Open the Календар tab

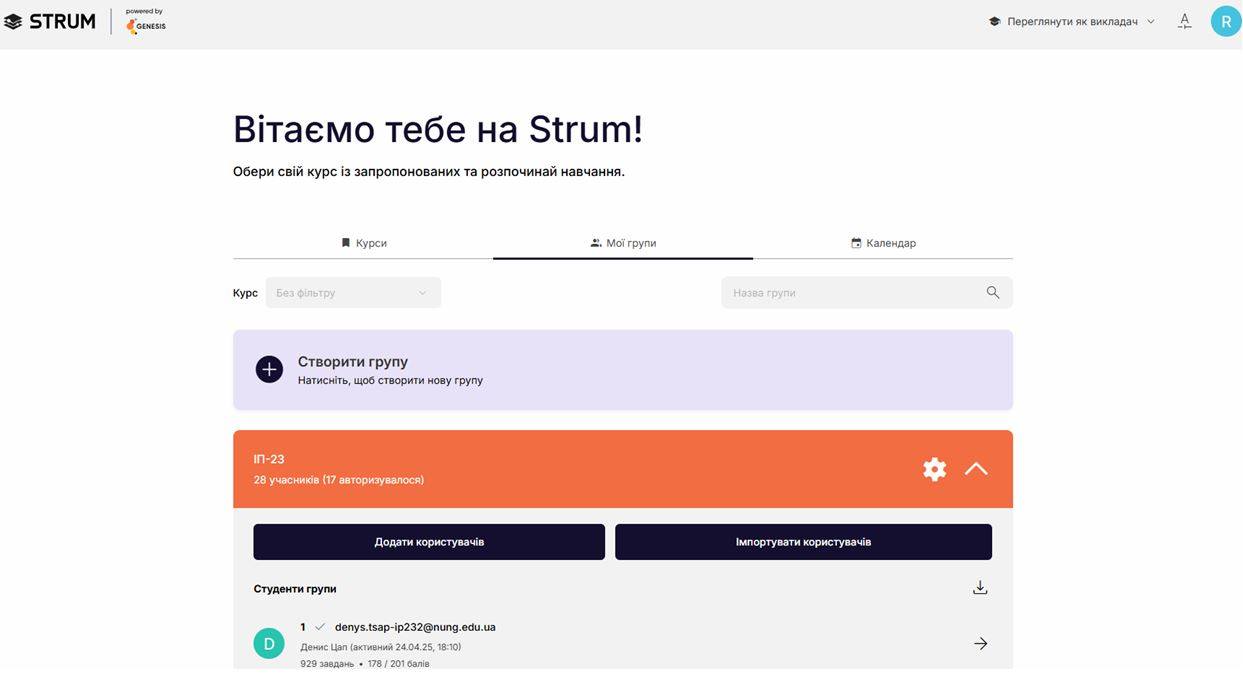click(x=883, y=243)
